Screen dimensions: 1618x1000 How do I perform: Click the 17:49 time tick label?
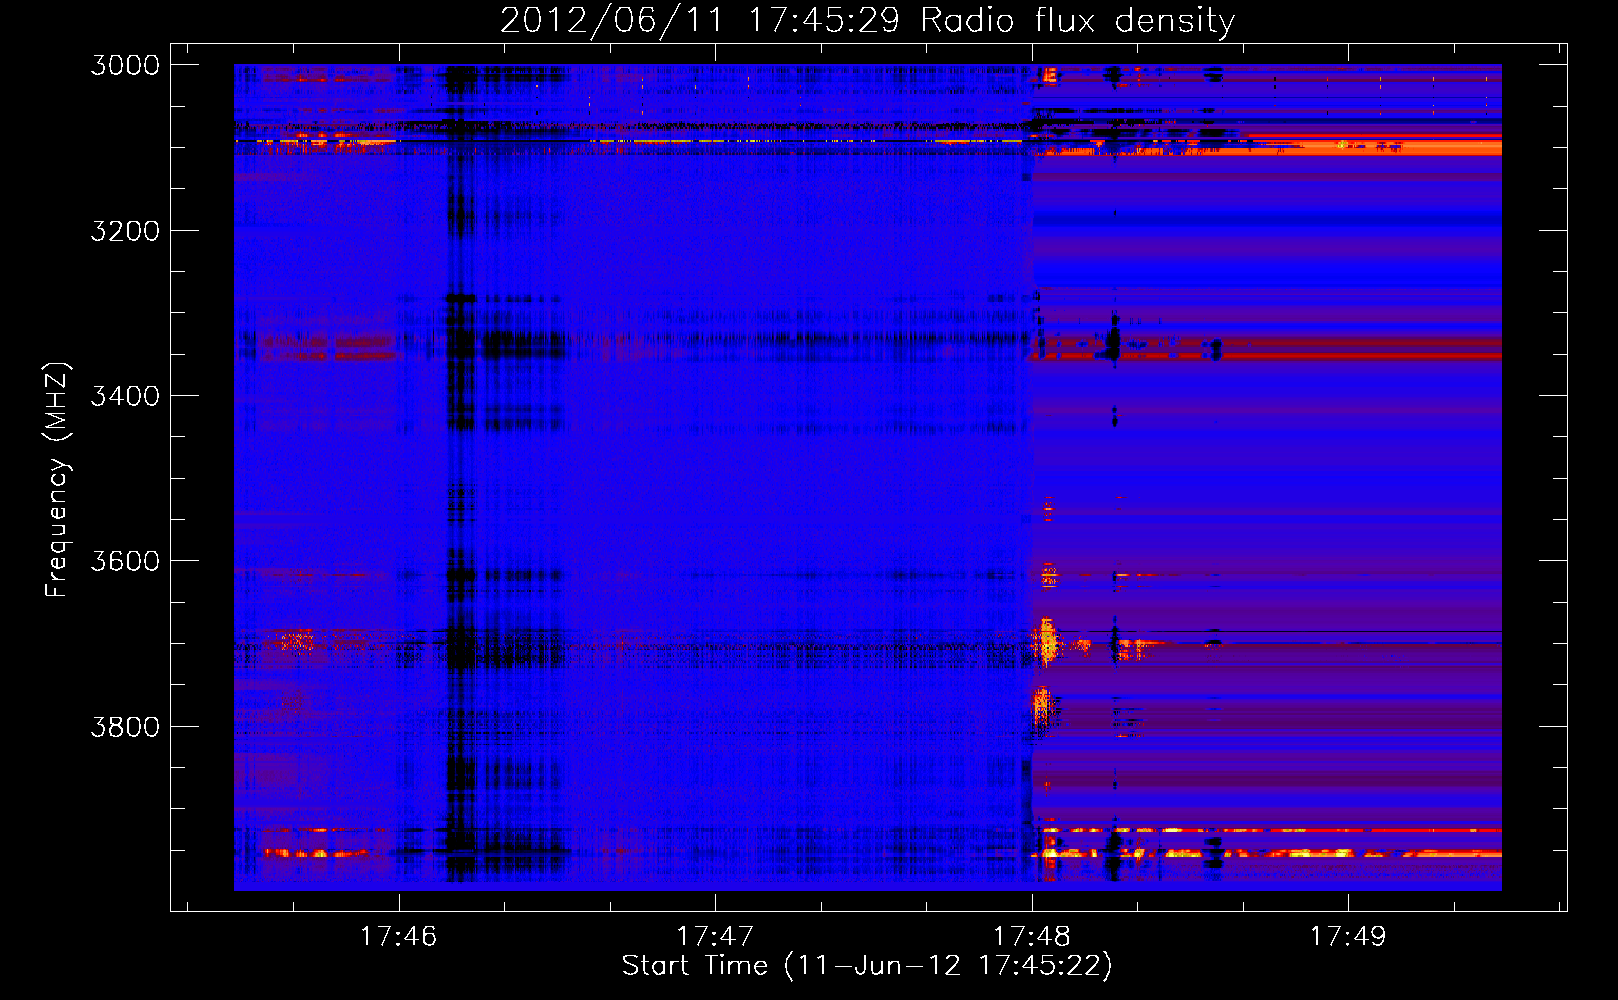1348,936
